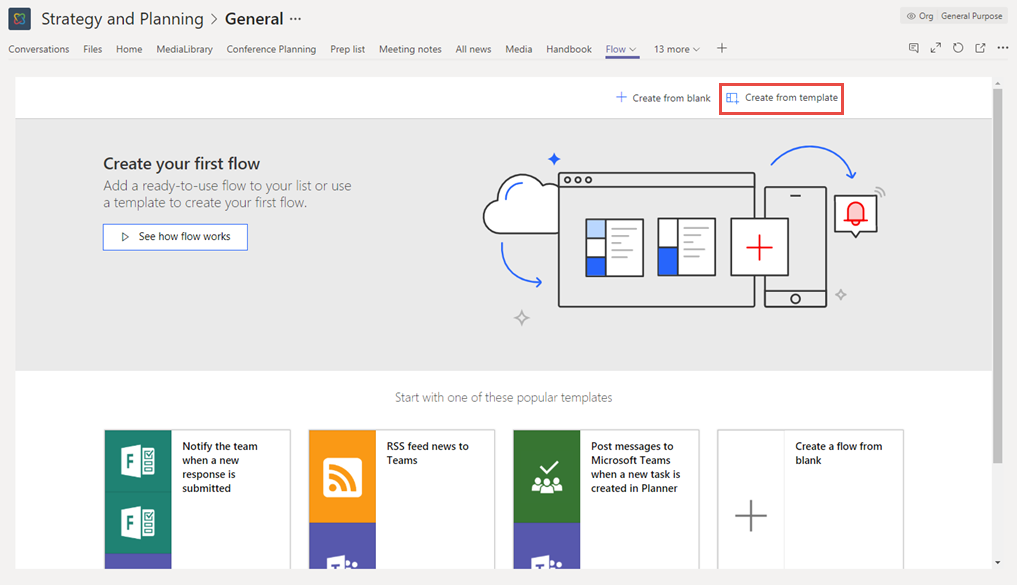This screenshot has height=585, width=1017.
Task: Expand the Flow tab dropdown chevron
Action: (633, 49)
